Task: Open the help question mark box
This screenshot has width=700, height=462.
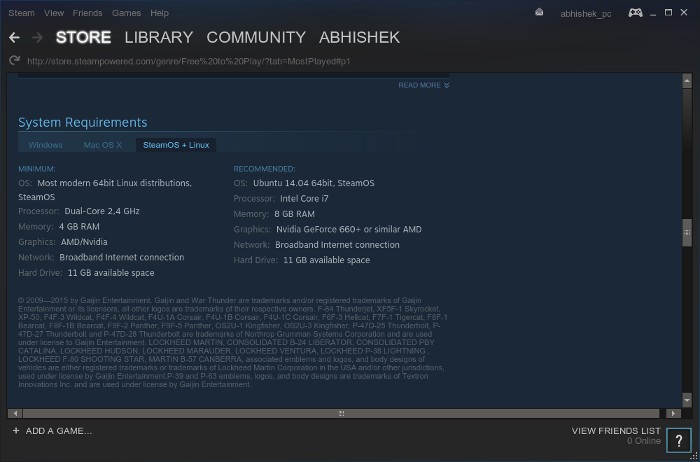Action: [x=679, y=441]
